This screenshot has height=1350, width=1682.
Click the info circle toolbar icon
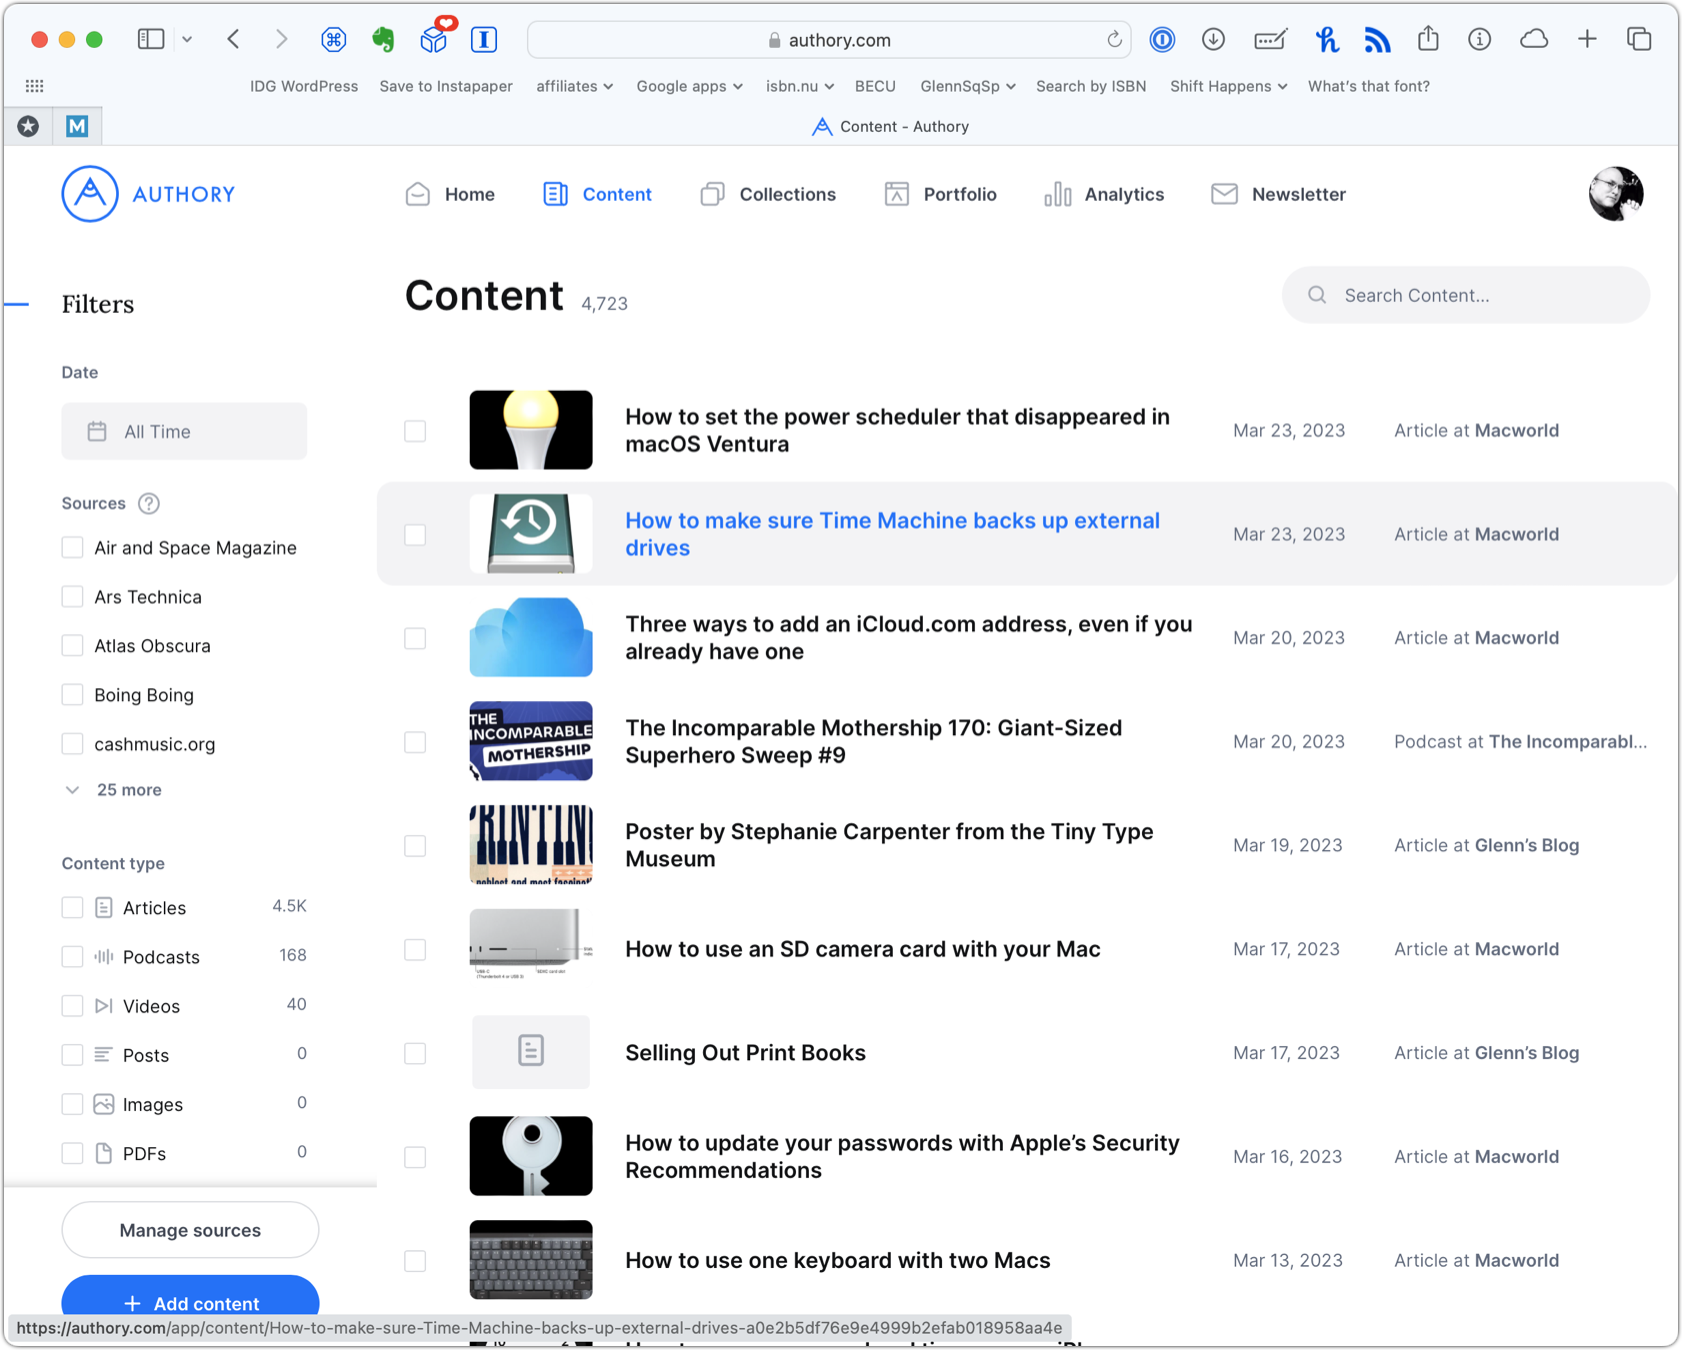coord(1479,39)
